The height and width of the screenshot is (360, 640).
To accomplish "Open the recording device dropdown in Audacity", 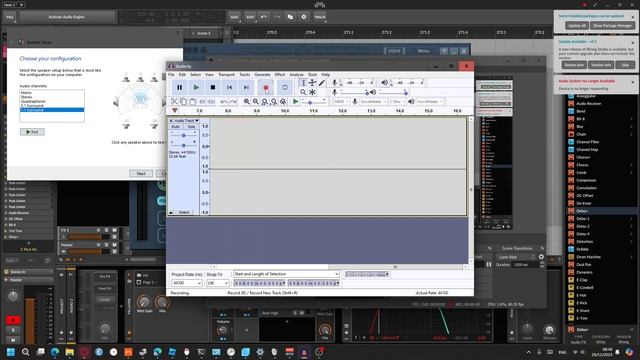I will pos(373,102).
